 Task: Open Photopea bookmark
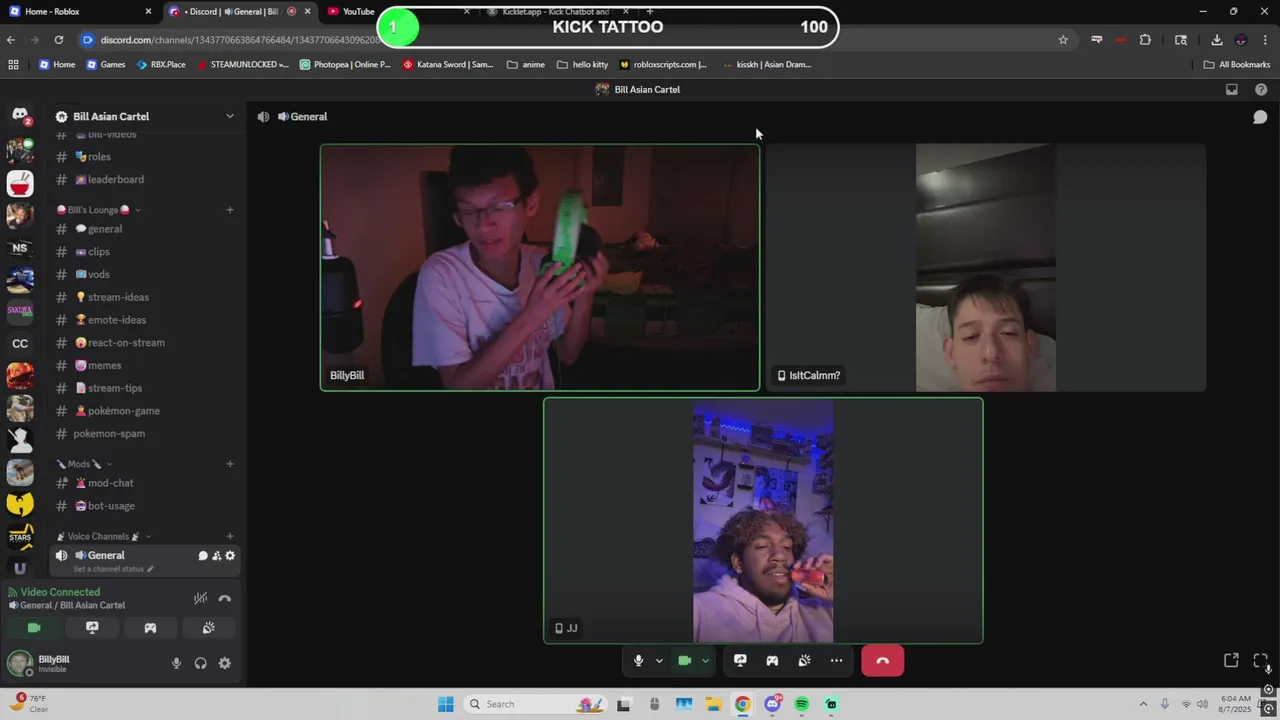[x=345, y=64]
